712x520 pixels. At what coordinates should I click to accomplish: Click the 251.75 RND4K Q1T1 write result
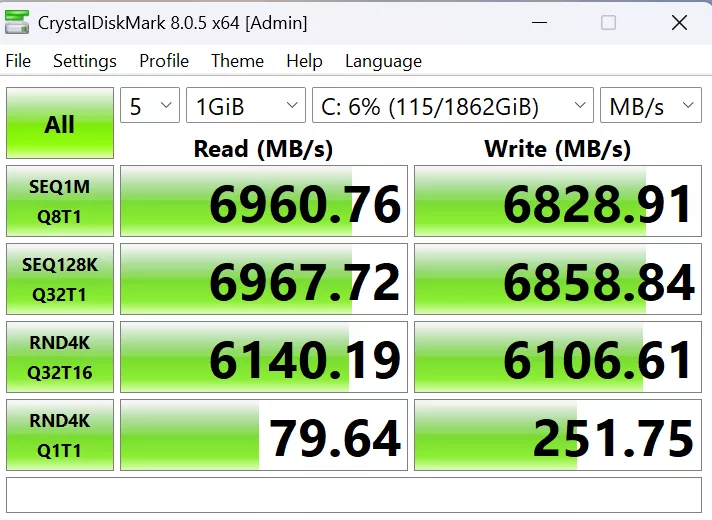(558, 435)
